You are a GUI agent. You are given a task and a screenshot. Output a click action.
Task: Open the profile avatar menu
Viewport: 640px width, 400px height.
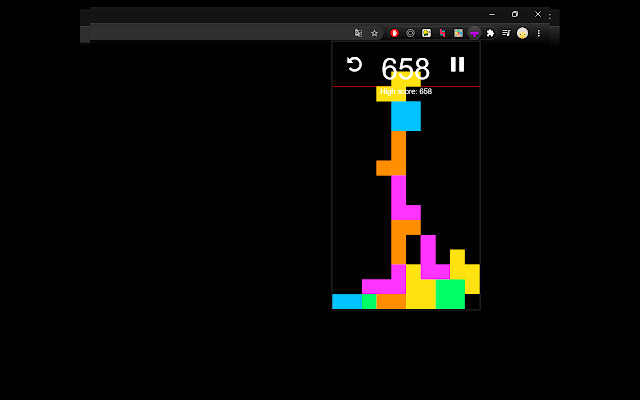(522, 33)
